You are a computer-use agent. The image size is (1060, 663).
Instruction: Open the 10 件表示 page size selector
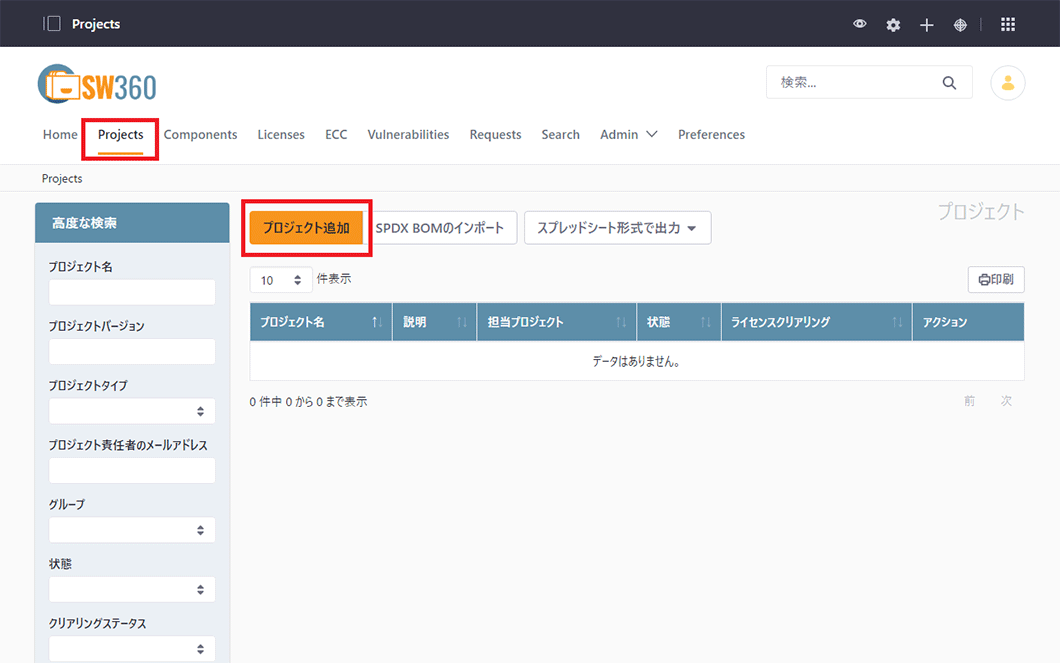pos(280,280)
